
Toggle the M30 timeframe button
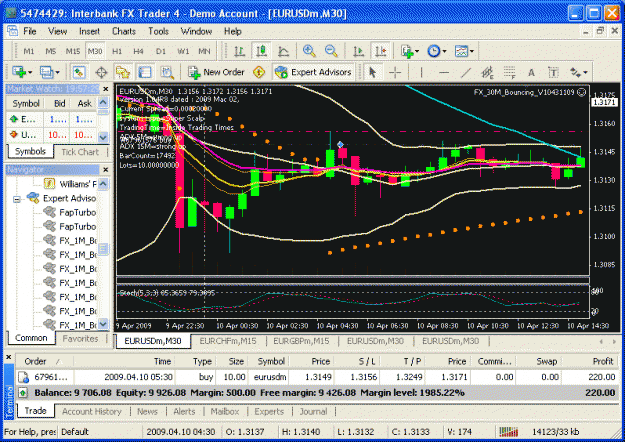pyautogui.click(x=95, y=51)
